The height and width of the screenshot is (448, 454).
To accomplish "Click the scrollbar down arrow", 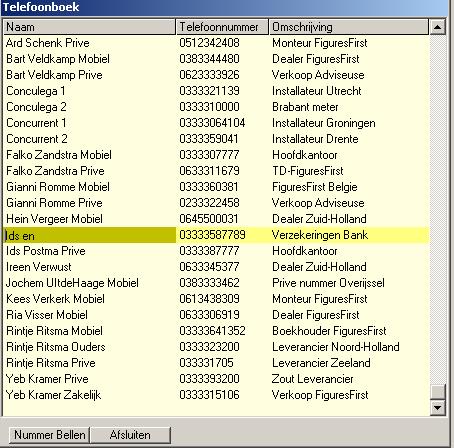I will (437, 407).
